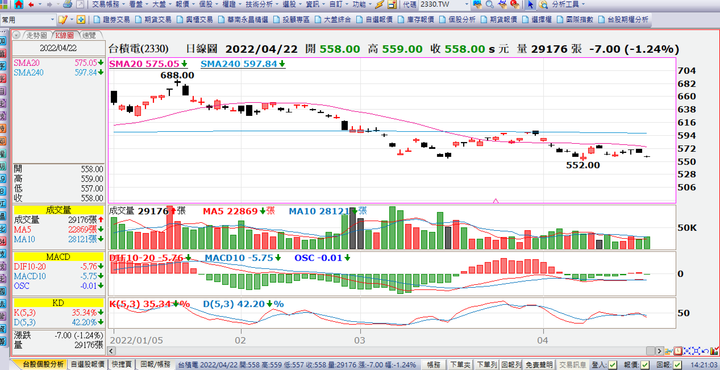Click the blue plus add-page icon

coord(81,20)
